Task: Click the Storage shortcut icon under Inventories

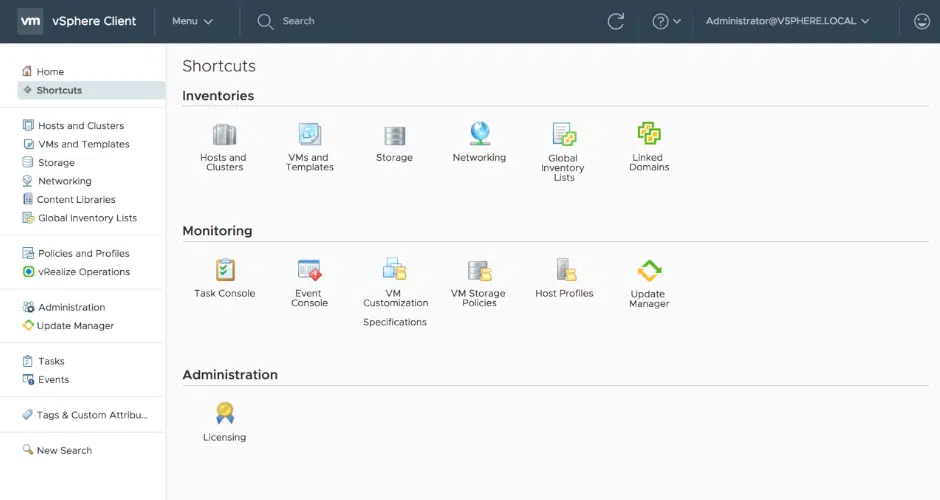Action: click(394, 135)
